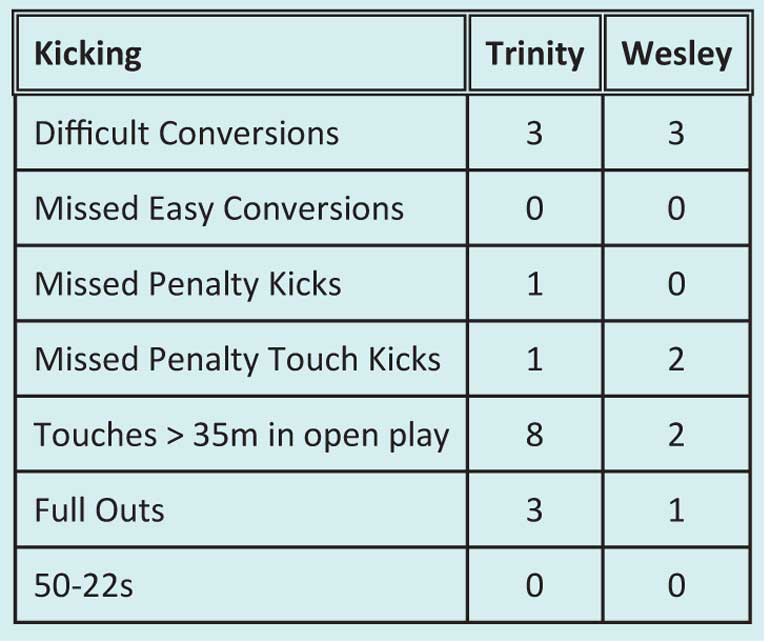
Task: Click the Kicking header cell
Action: [241, 53]
